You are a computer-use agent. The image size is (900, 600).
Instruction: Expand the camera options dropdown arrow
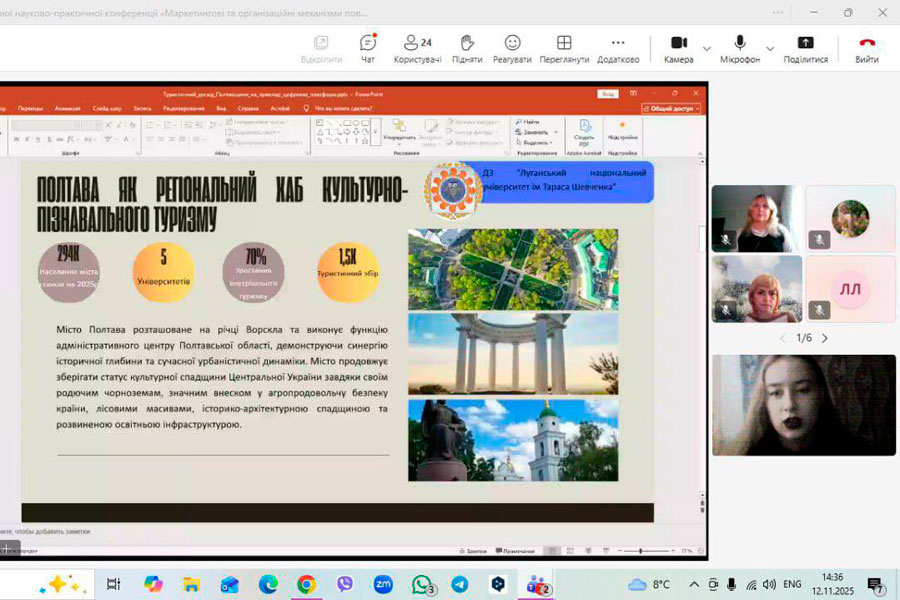(707, 48)
